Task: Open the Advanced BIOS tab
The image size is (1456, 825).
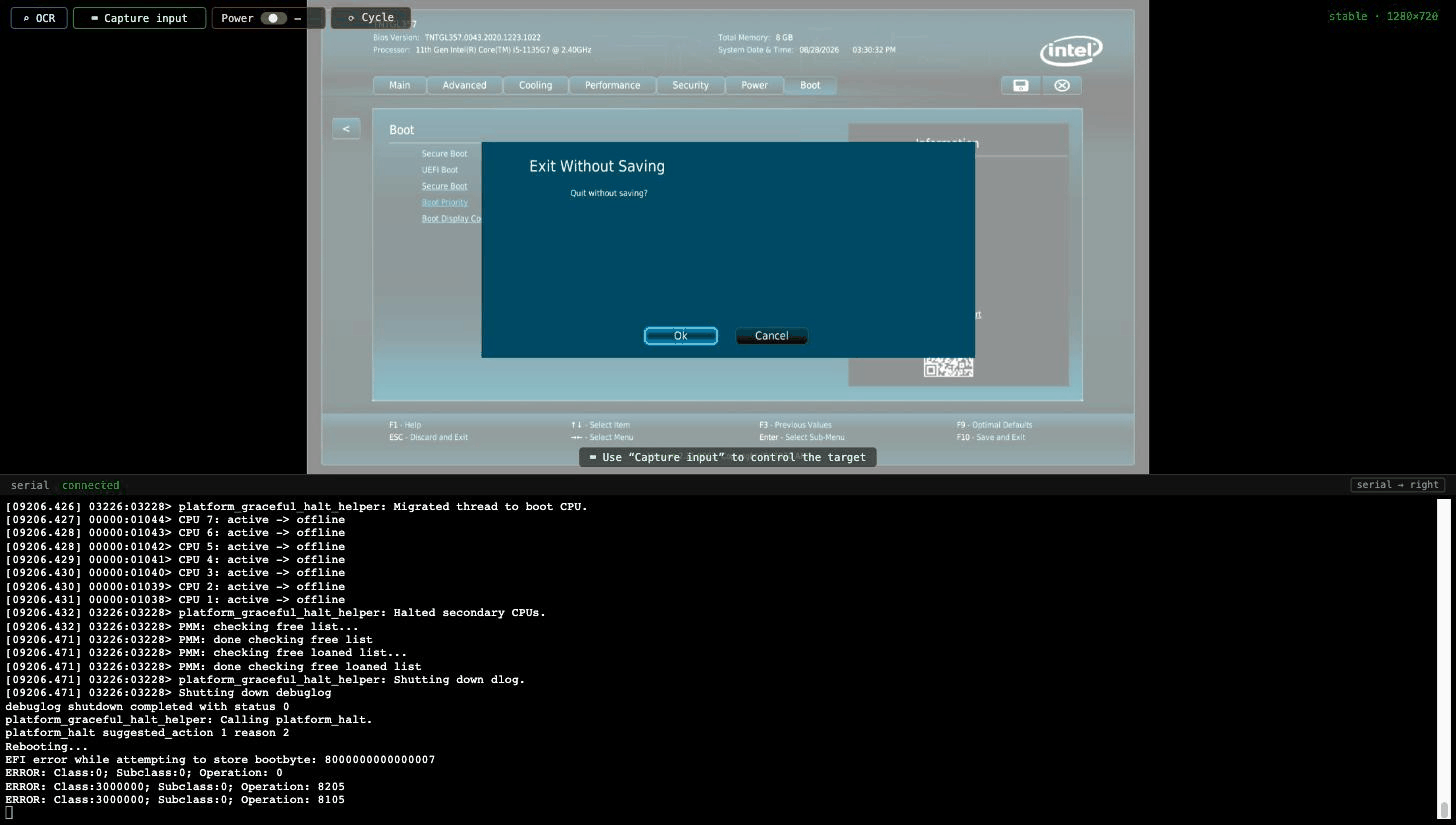Action: (464, 85)
